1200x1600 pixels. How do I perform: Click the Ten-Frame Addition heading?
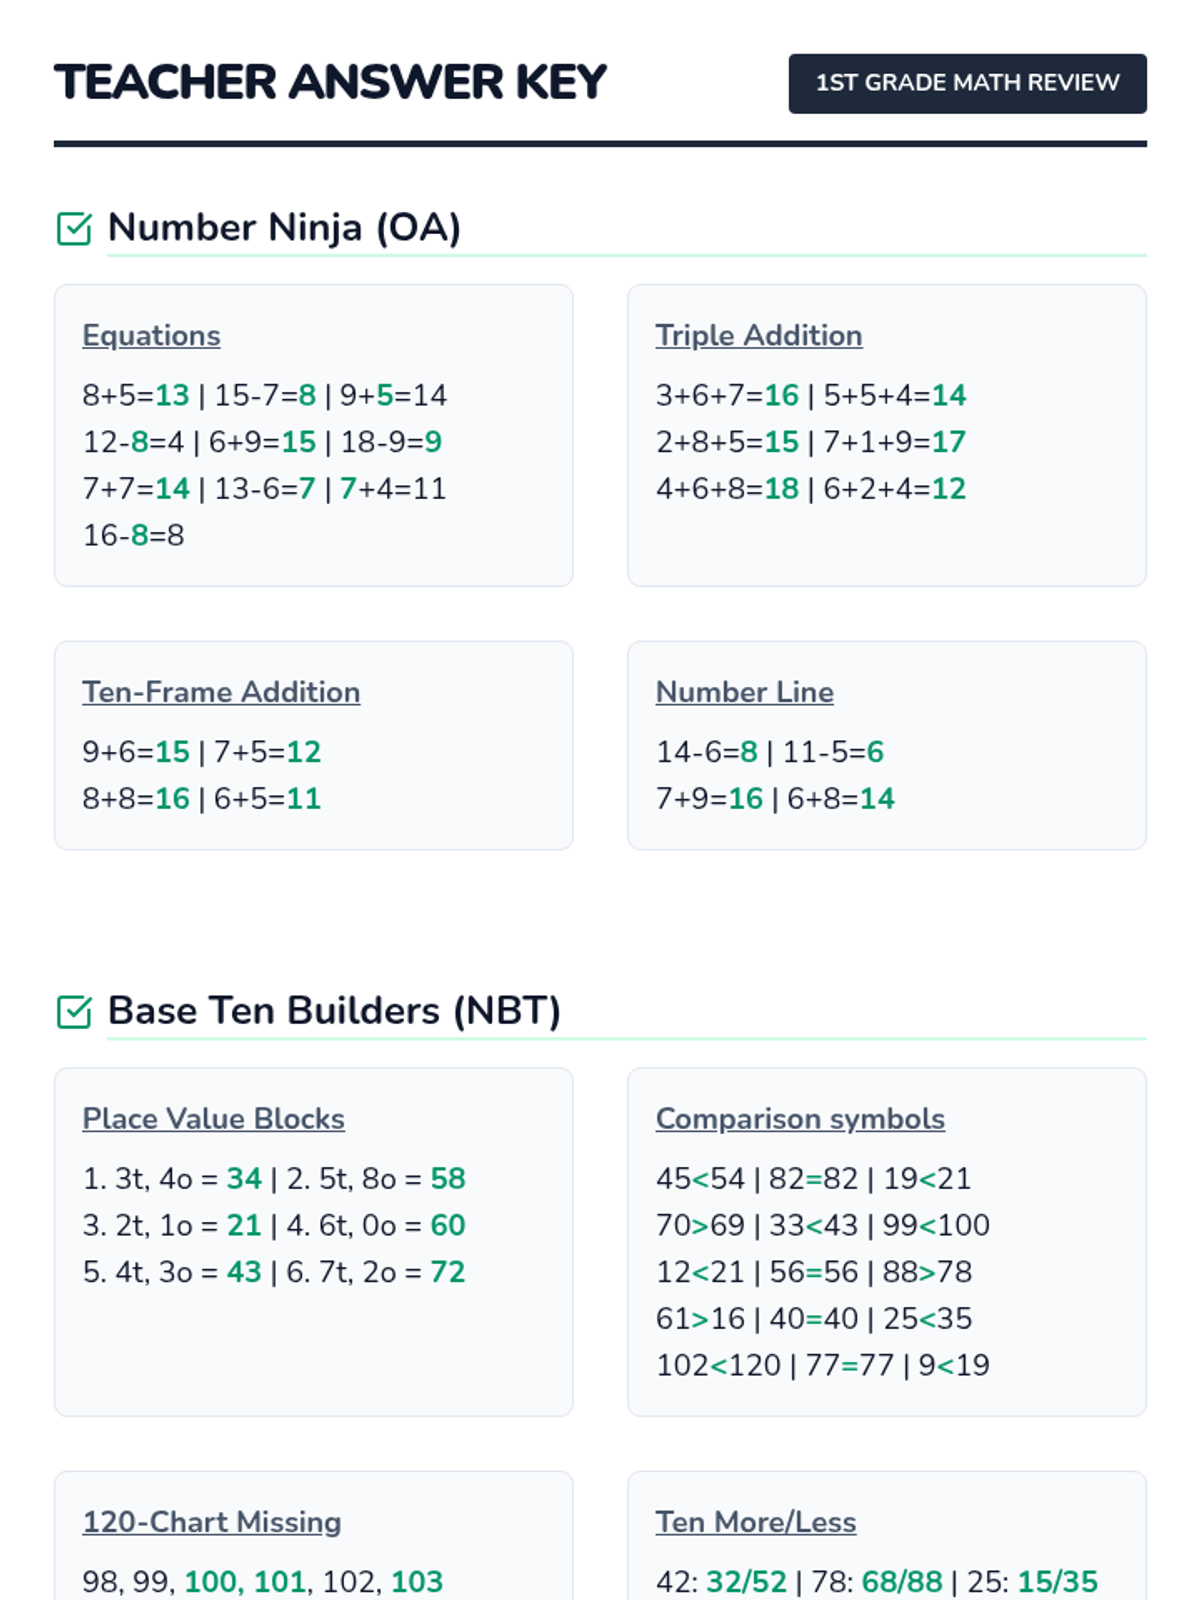coord(221,692)
